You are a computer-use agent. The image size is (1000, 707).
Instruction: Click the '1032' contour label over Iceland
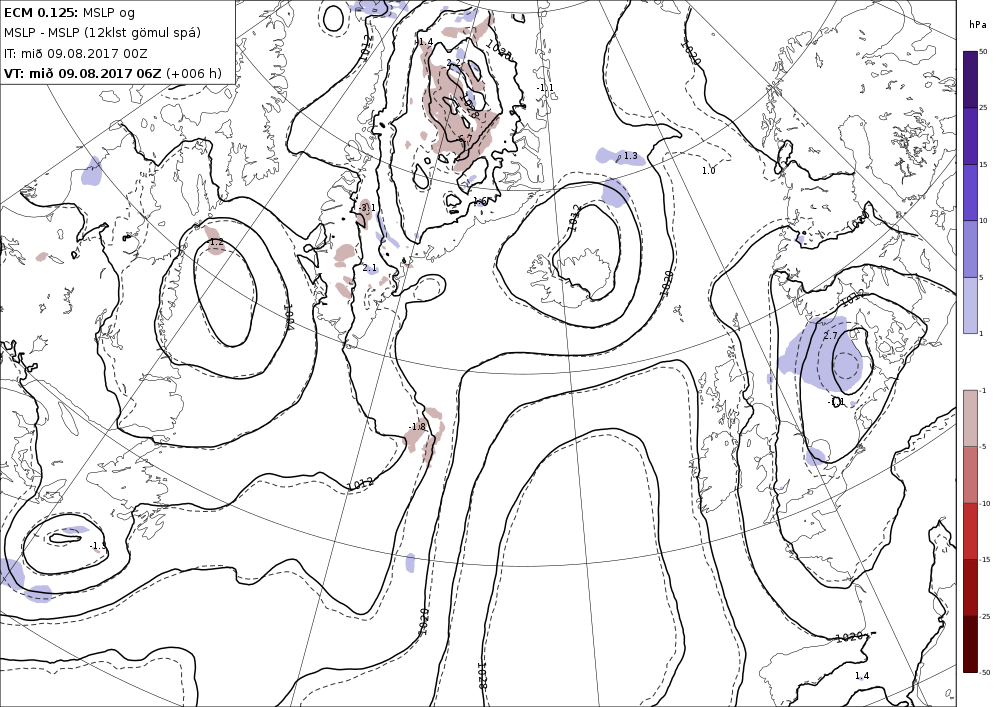point(574,218)
